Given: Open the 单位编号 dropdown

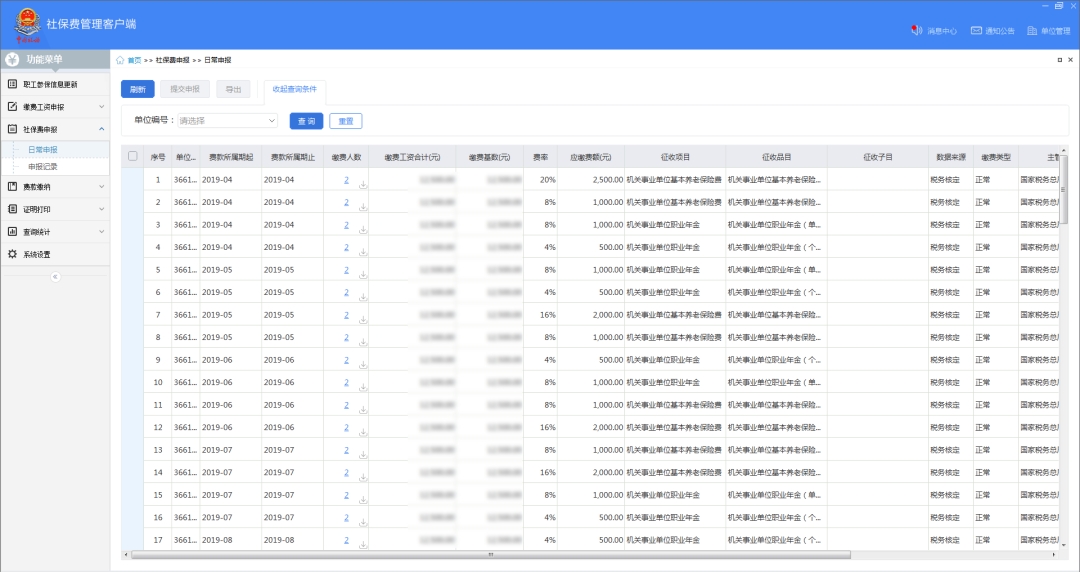Looking at the screenshot, I should point(227,121).
